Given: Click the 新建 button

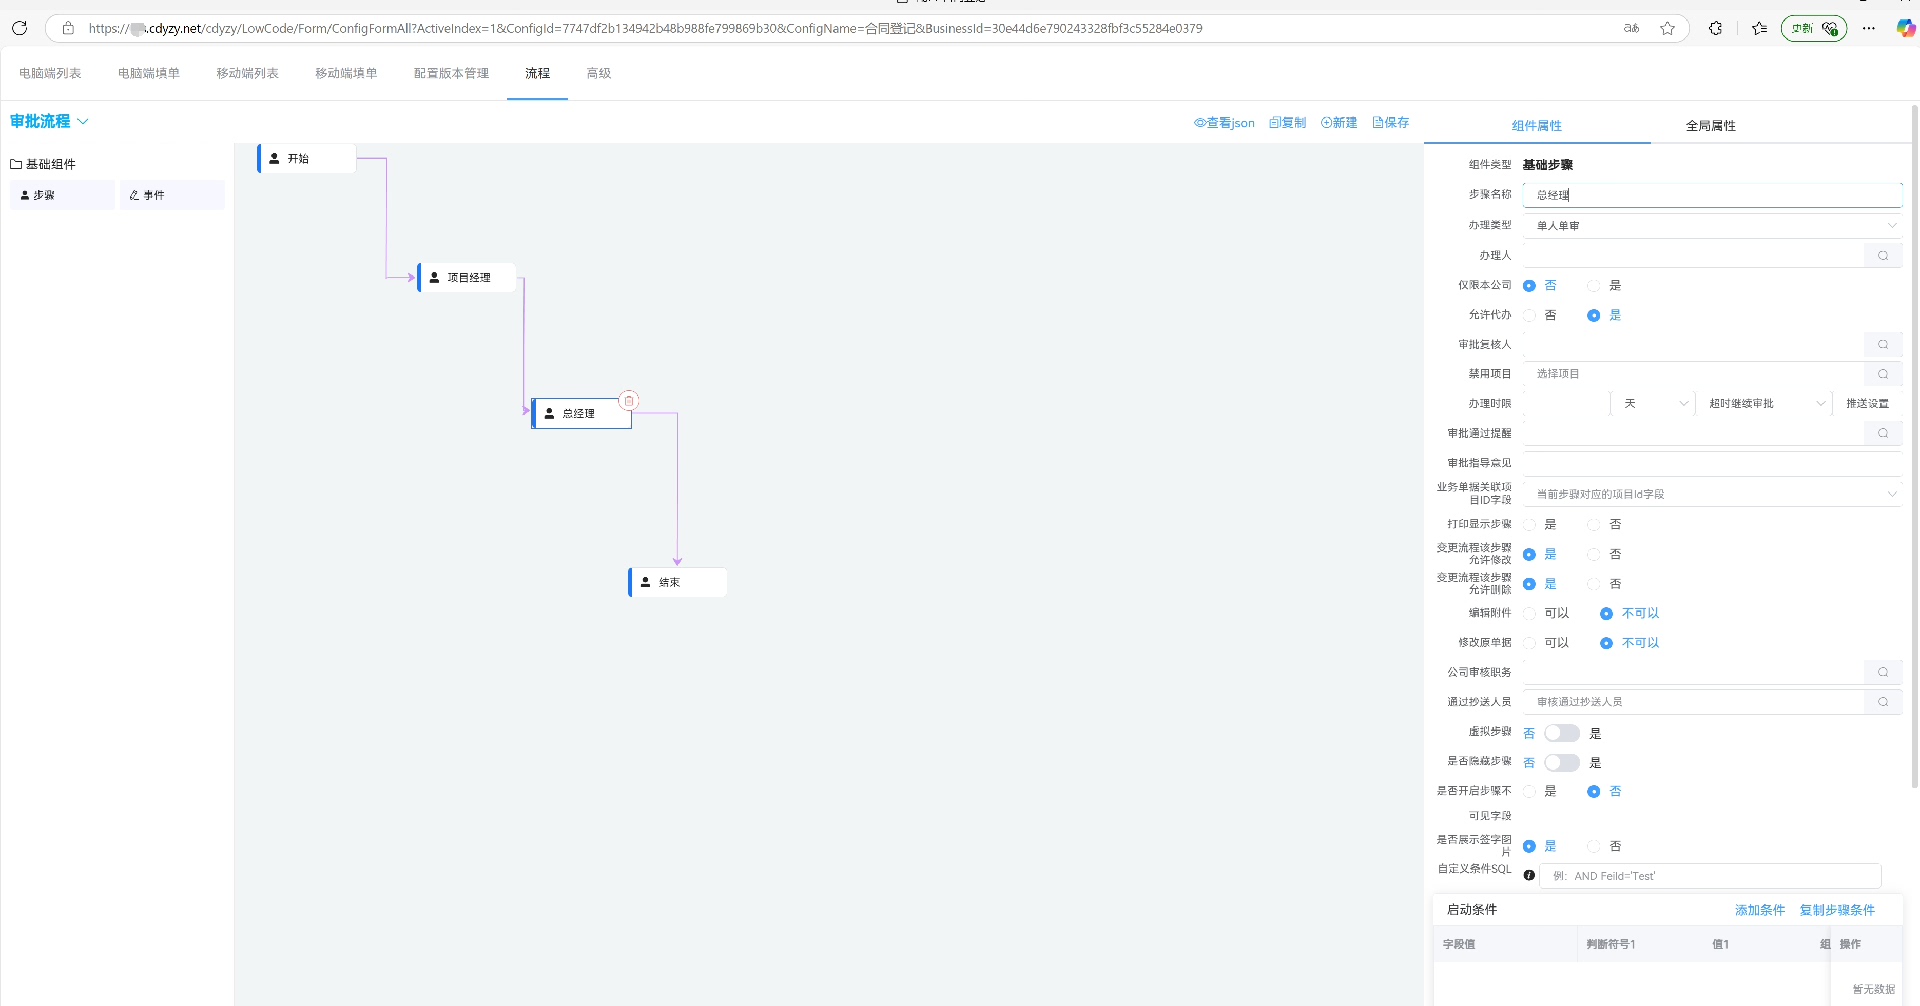Looking at the screenshot, I should (1339, 123).
